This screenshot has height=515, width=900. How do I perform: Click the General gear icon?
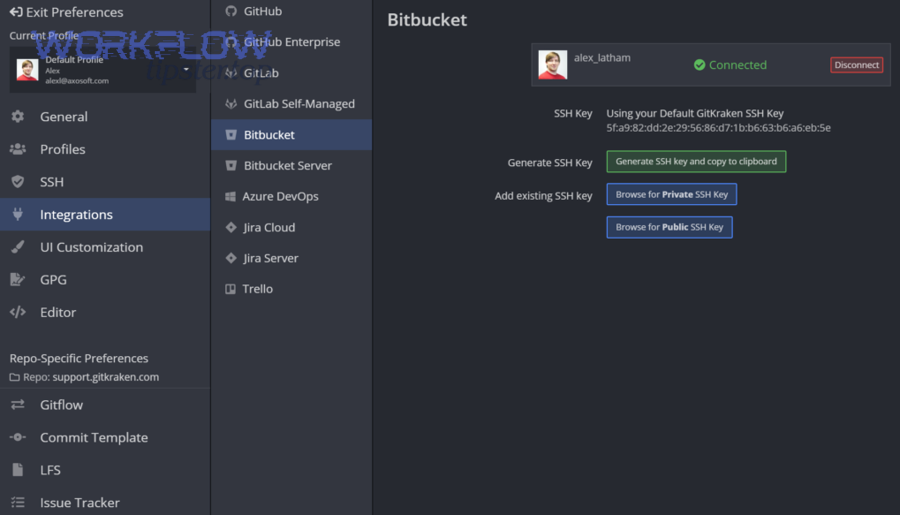pos(18,117)
